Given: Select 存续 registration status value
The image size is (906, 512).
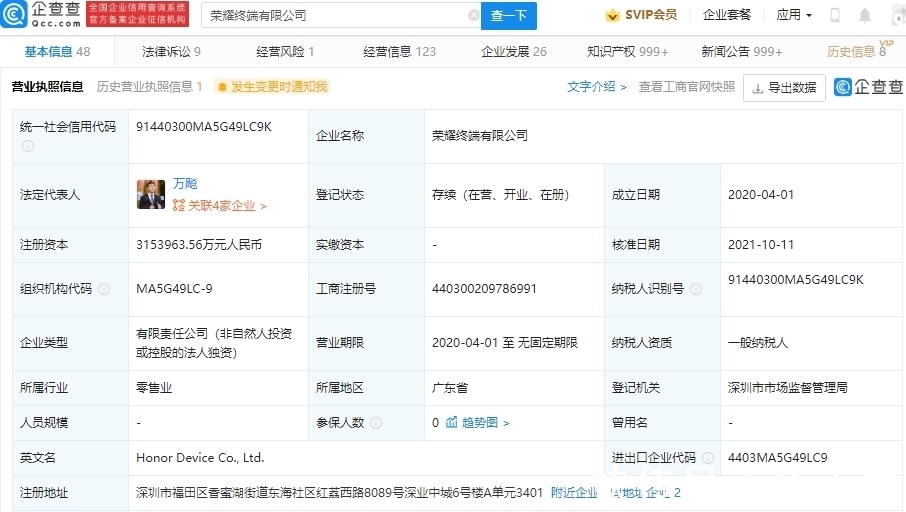Looking at the screenshot, I should (500, 195).
